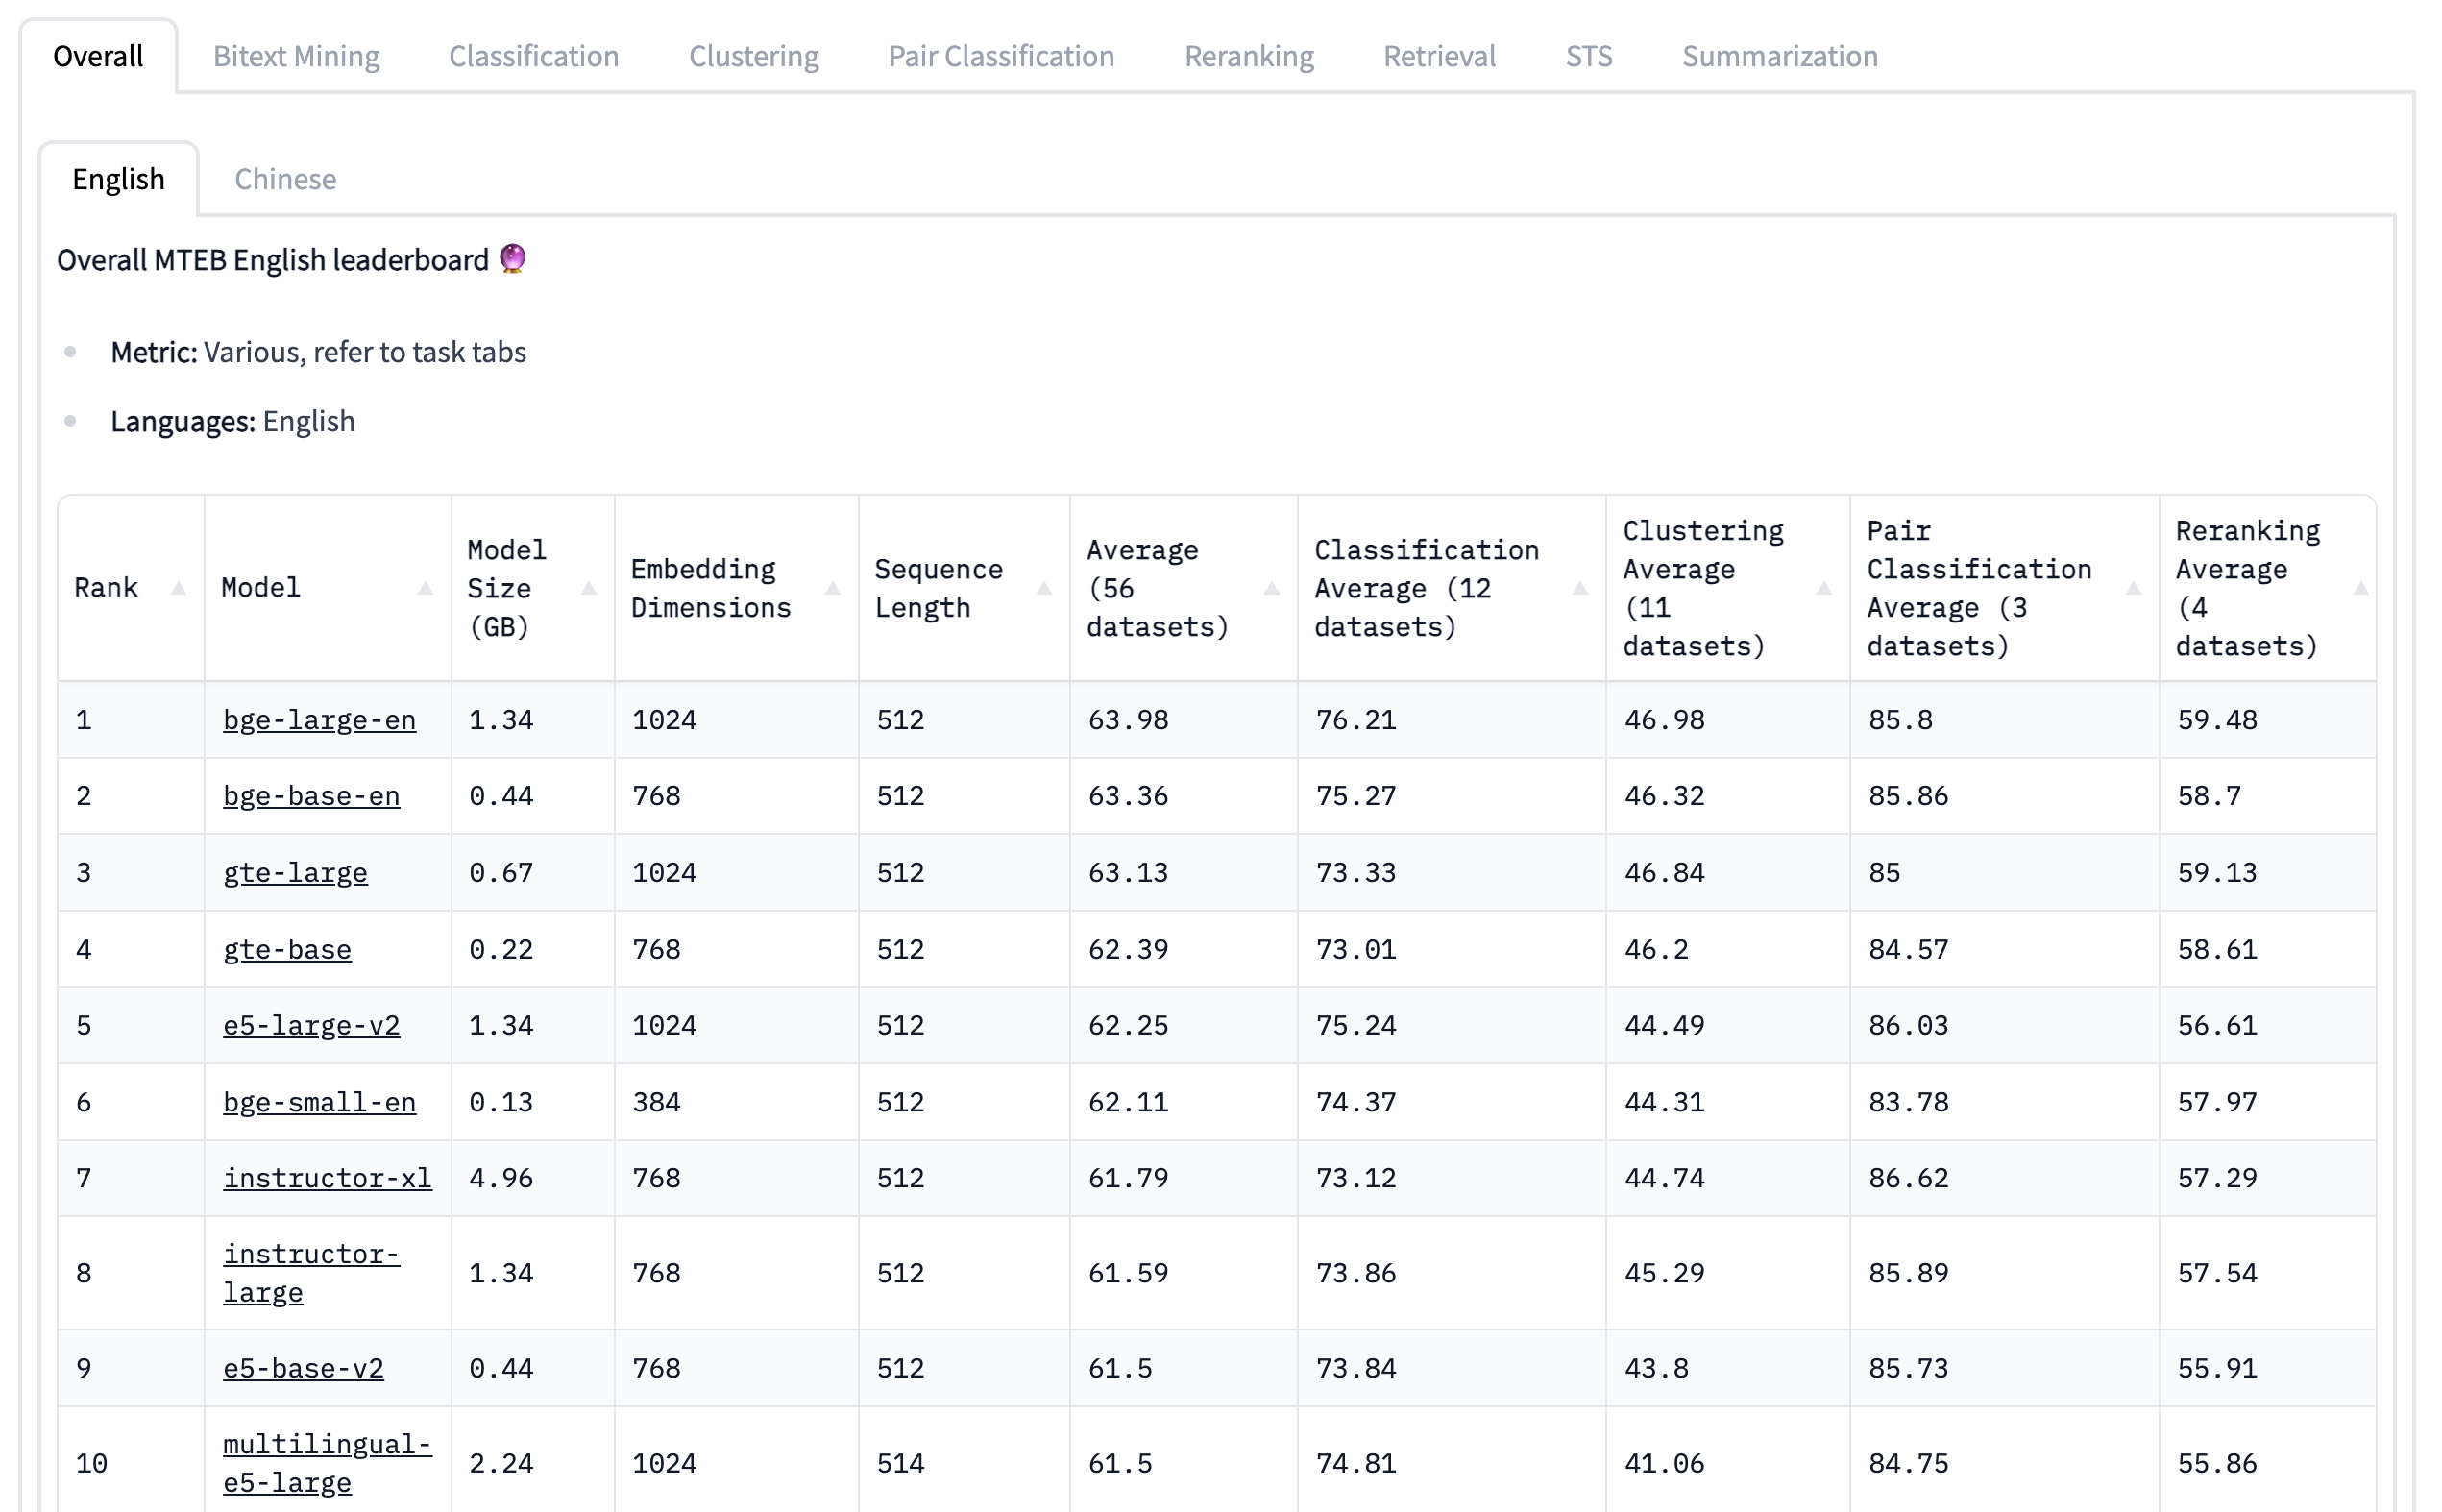Open the multilingual-e5-large model link
The height and width of the screenshot is (1512, 2442).
pos(327,1463)
